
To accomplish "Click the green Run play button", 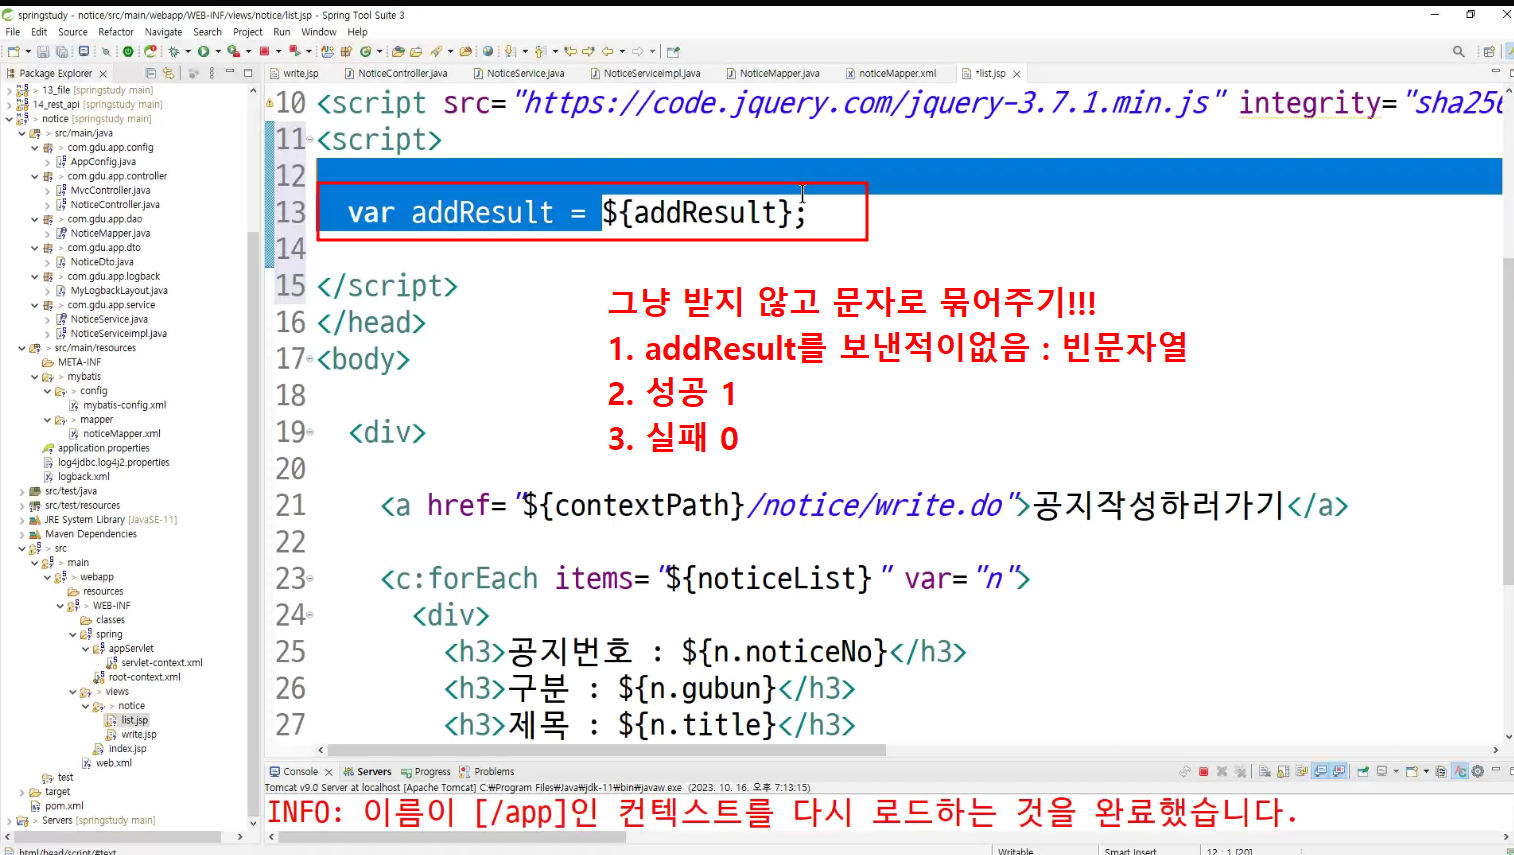I will point(203,52).
